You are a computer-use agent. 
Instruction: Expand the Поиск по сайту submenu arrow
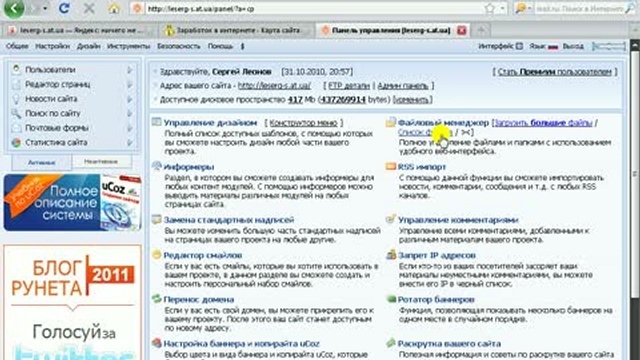130,113
